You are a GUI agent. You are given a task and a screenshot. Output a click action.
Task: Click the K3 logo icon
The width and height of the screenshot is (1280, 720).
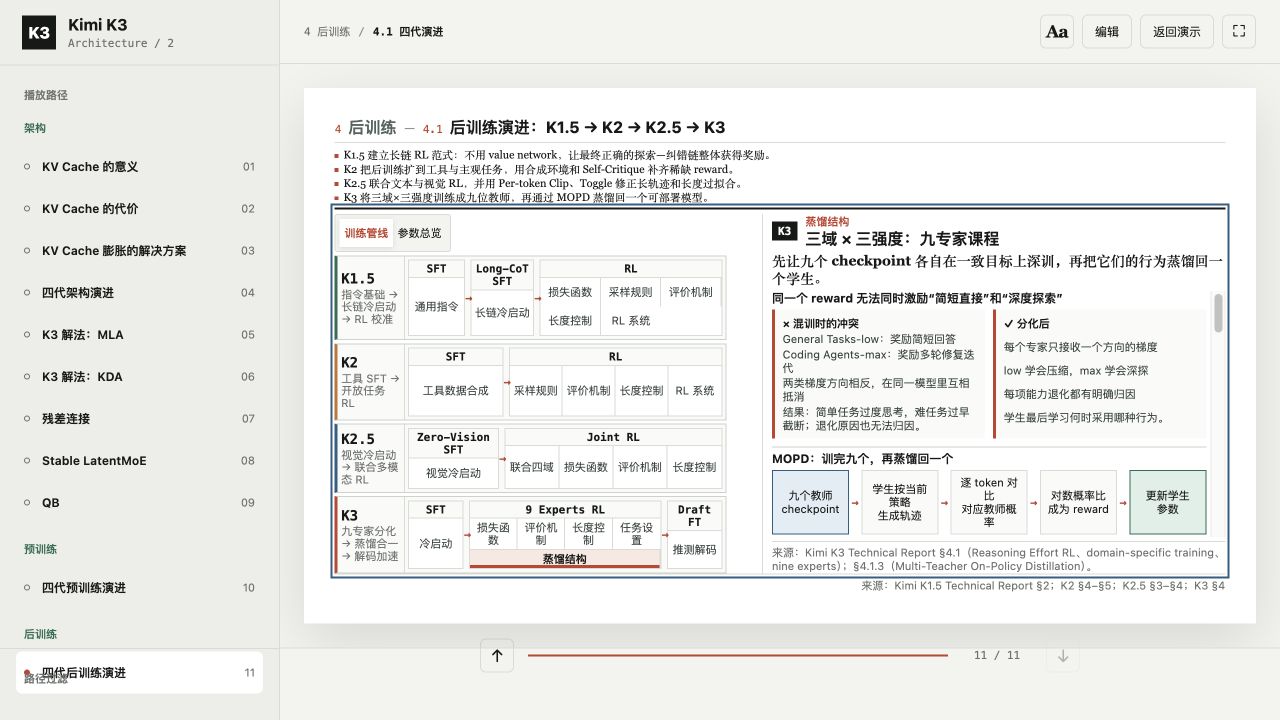click(x=39, y=32)
